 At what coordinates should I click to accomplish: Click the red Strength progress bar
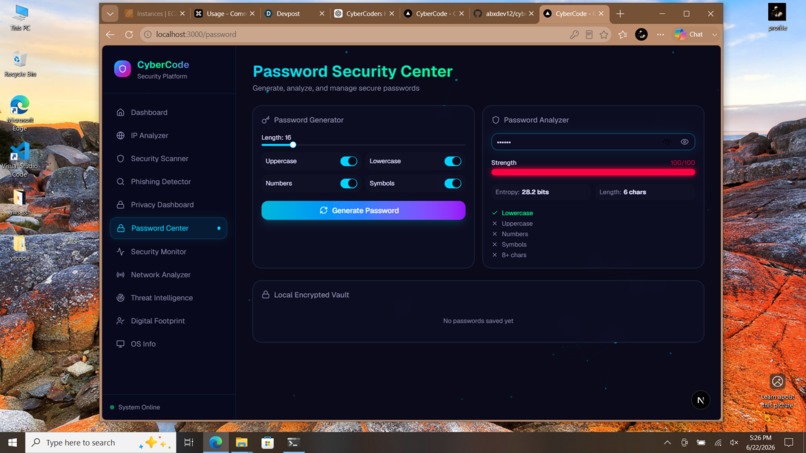[593, 172]
